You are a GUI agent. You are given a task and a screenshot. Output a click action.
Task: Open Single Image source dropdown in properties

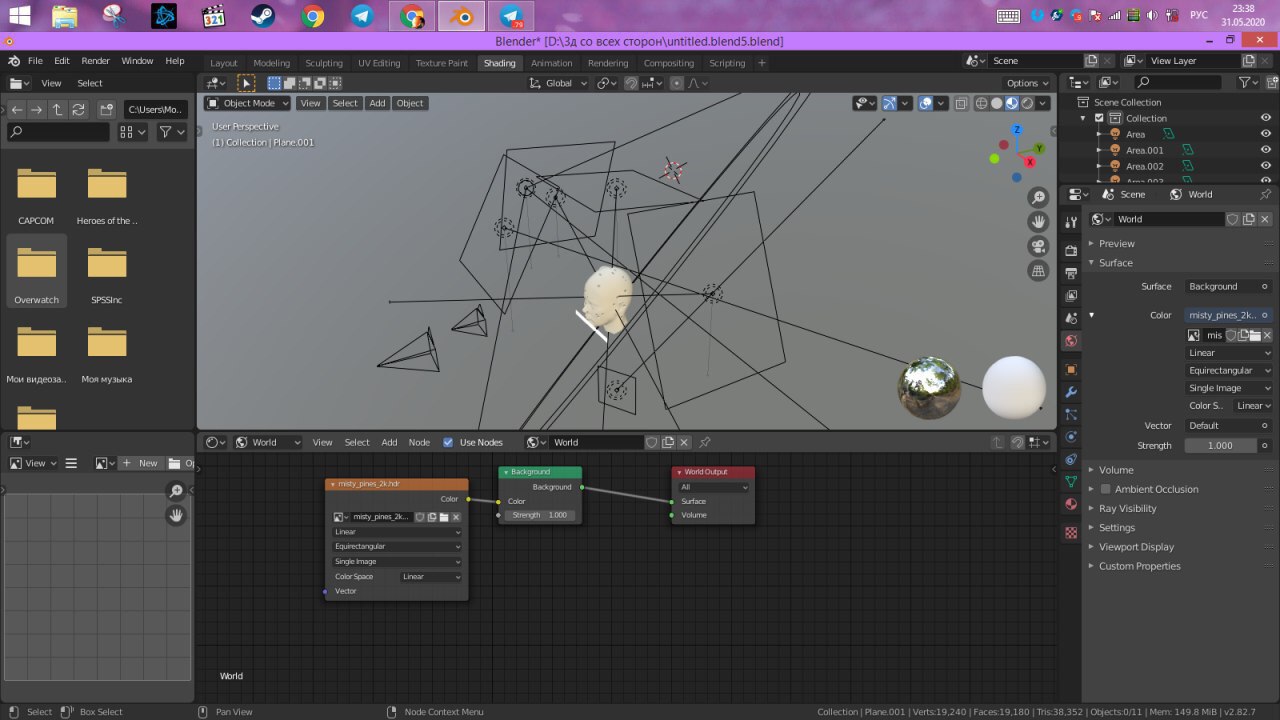click(1229, 388)
